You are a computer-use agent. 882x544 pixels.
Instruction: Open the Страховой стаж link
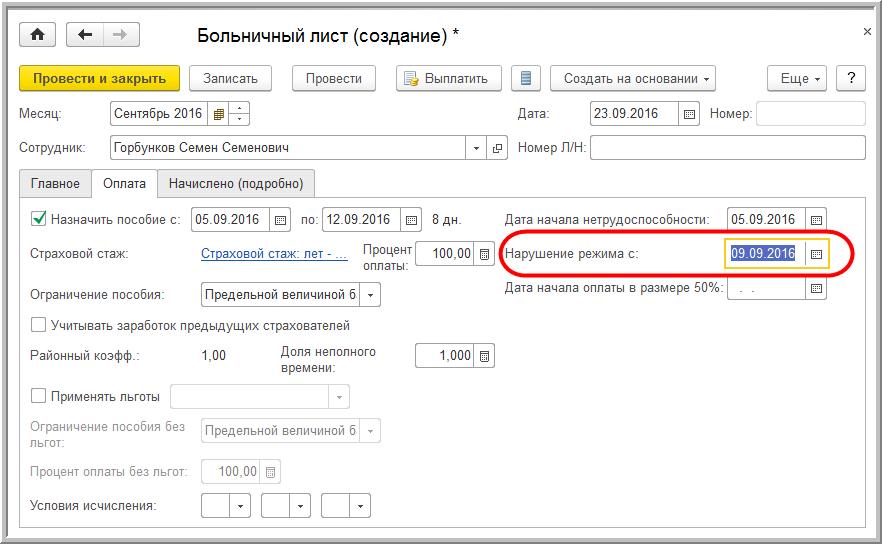tap(274, 254)
